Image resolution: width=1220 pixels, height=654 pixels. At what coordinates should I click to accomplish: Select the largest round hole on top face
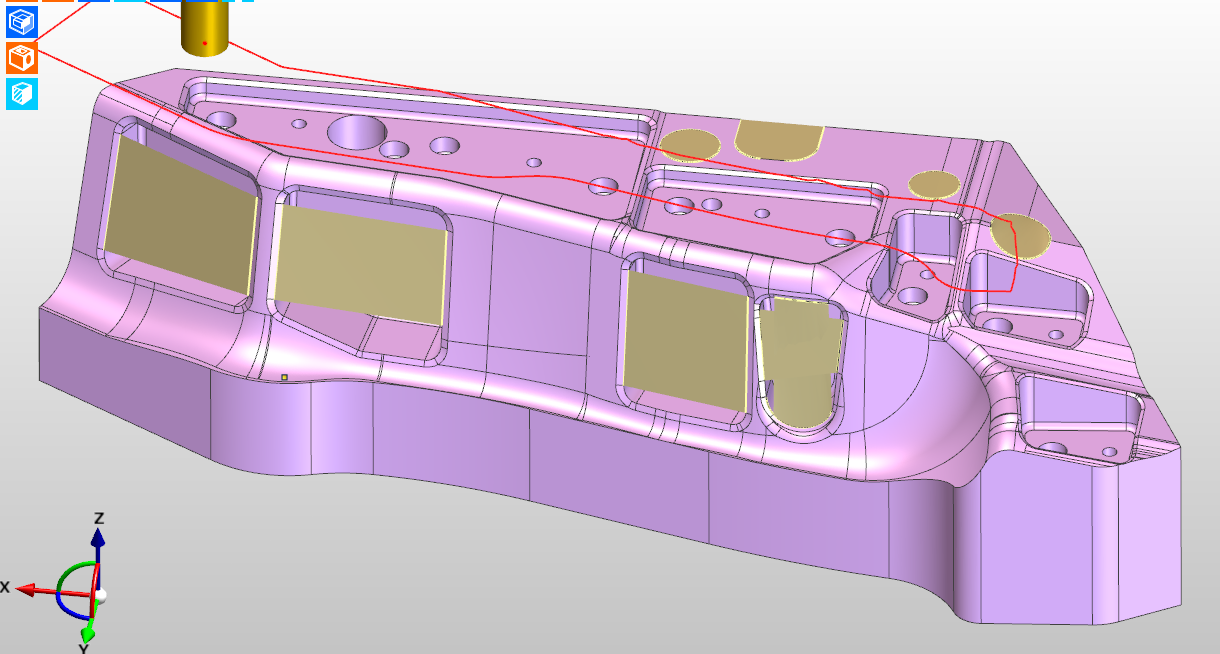click(356, 131)
